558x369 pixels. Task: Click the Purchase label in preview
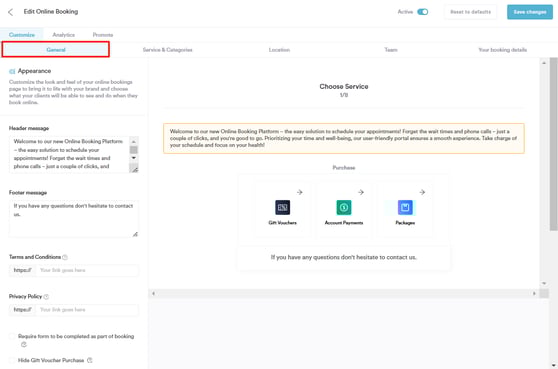pos(344,168)
